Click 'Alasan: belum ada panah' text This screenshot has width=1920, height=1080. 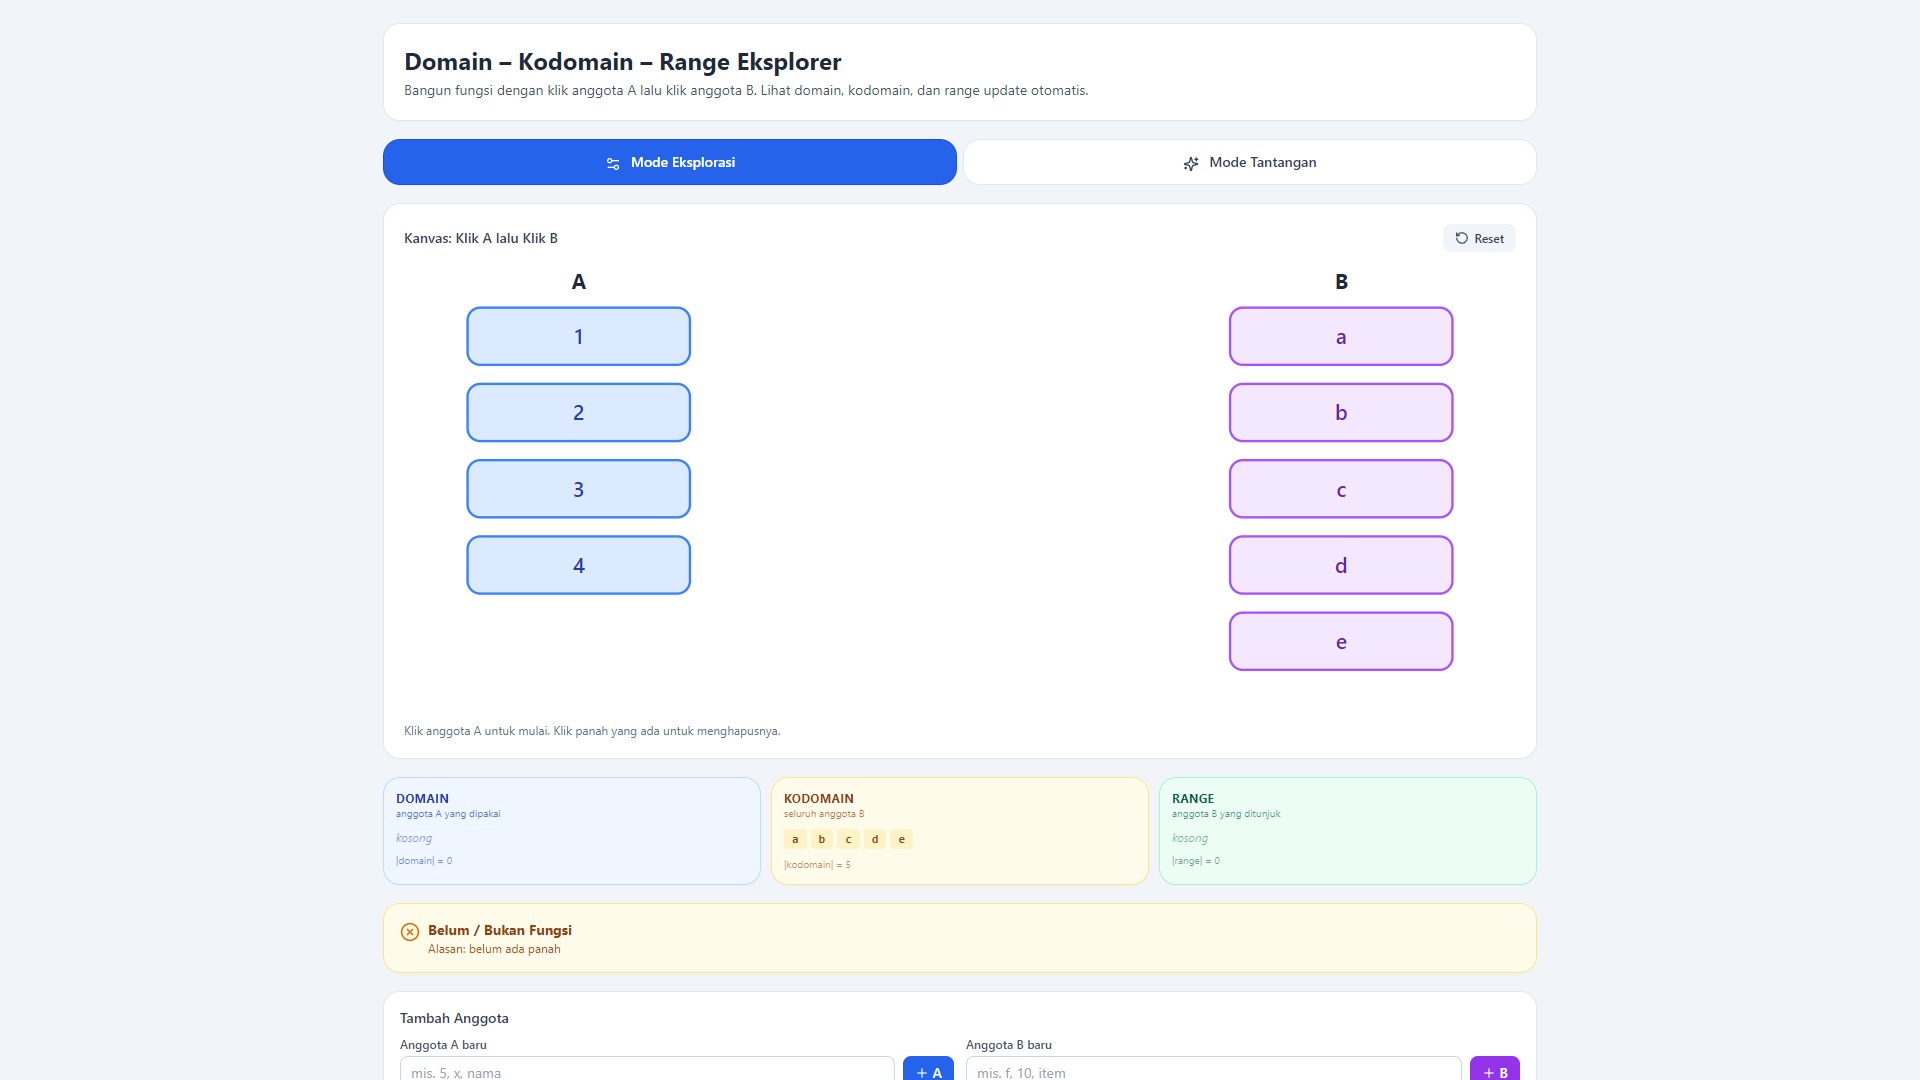(494, 949)
